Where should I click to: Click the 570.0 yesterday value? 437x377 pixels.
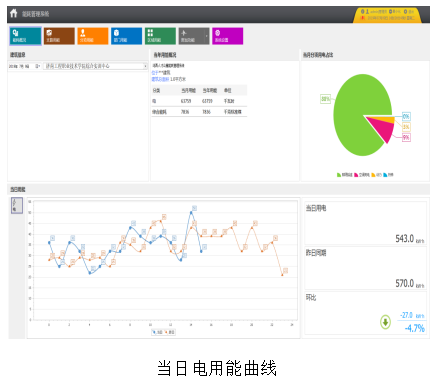coord(404,283)
